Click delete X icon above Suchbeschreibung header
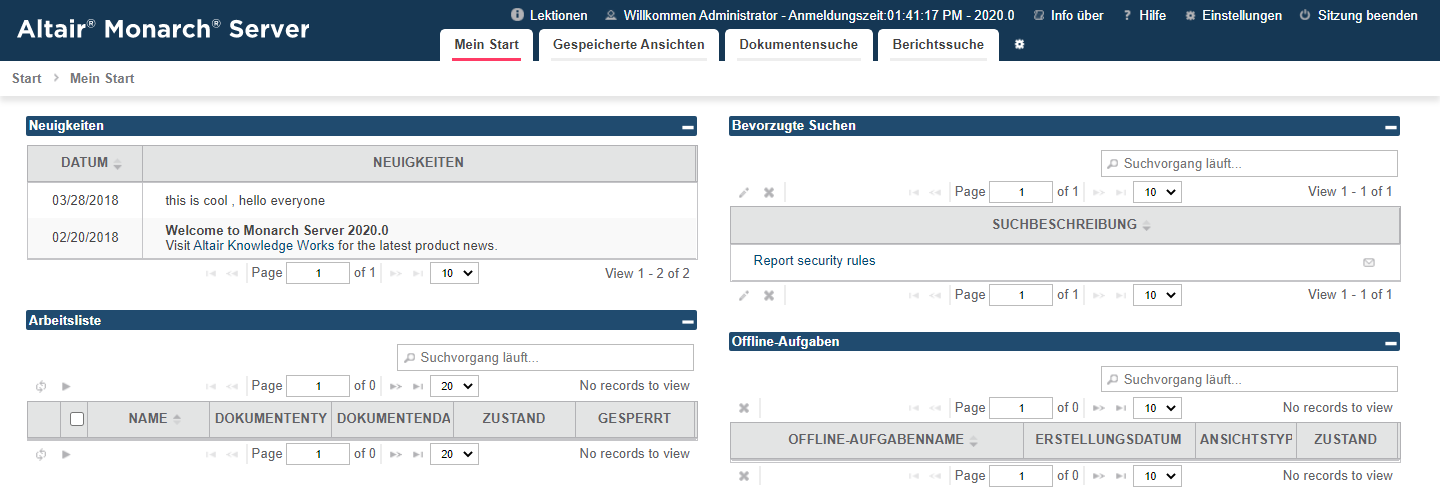The height and width of the screenshot is (503, 1440). (769, 192)
